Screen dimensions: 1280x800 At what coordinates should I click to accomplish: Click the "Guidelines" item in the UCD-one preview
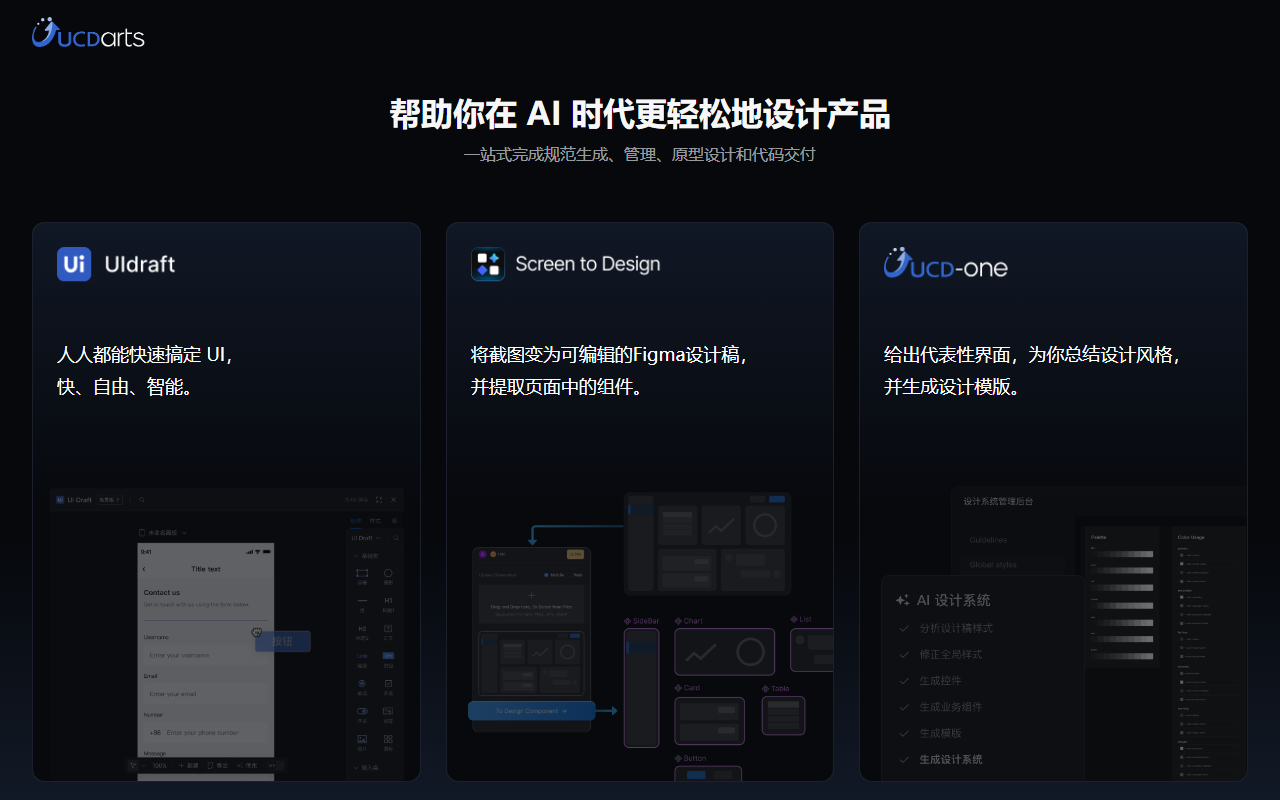(x=988, y=540)
